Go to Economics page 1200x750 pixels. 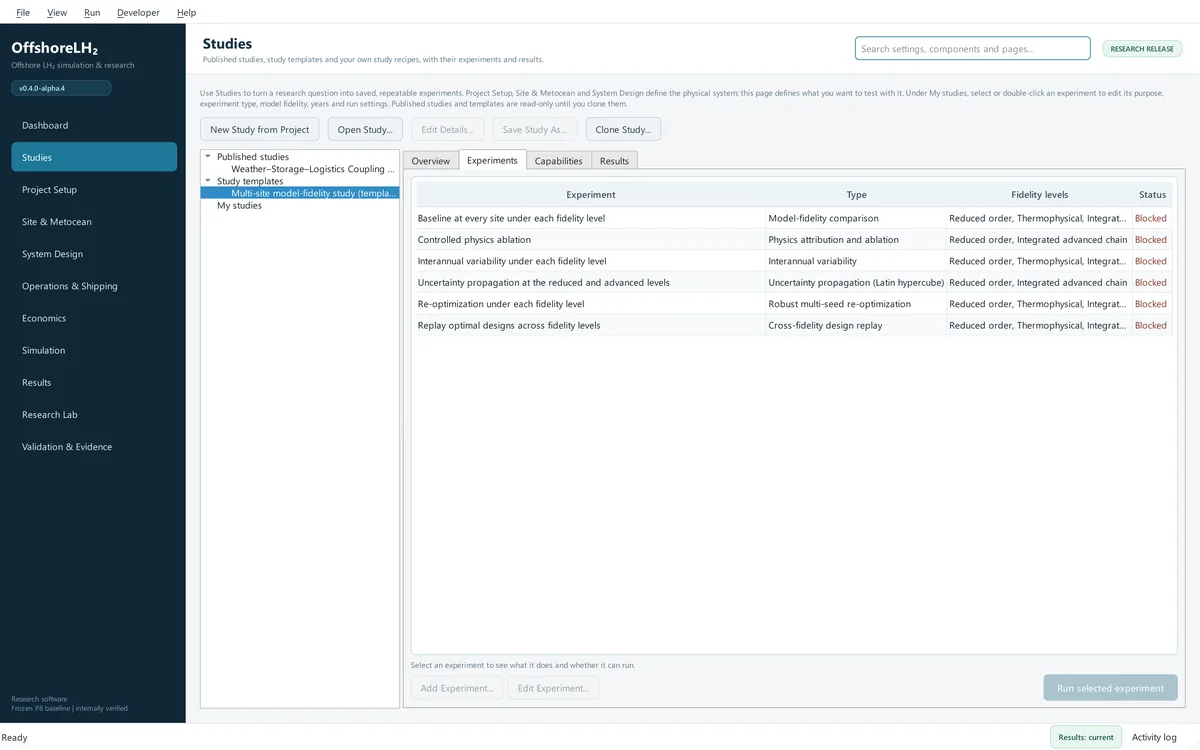pos(94,318)
